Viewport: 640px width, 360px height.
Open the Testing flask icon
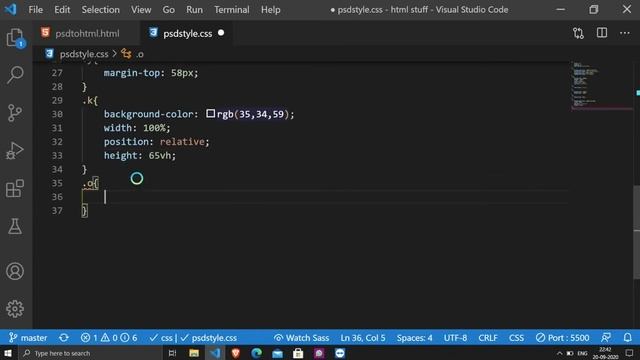coord(15,226)
